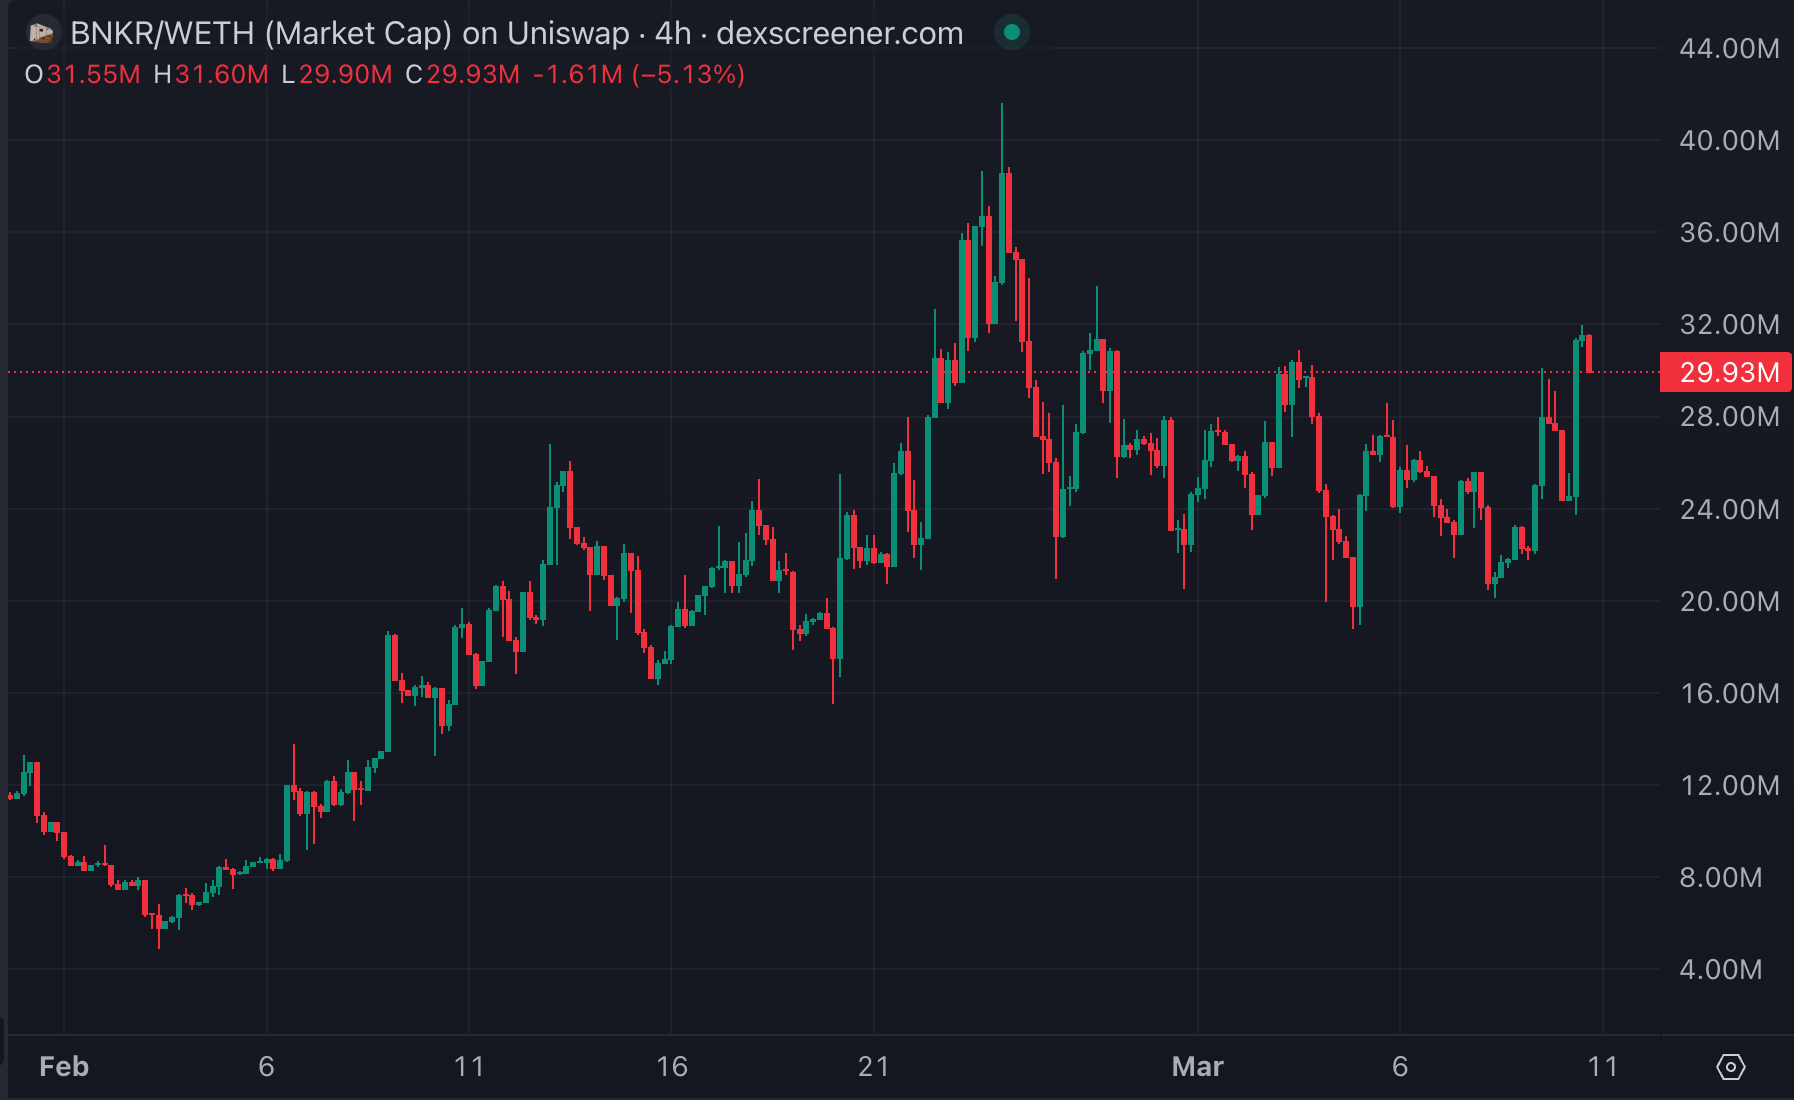Screen dimensions: 1794x1100
Task: Open chart settings gear icon
Action: click(x=1730, y=1067)
